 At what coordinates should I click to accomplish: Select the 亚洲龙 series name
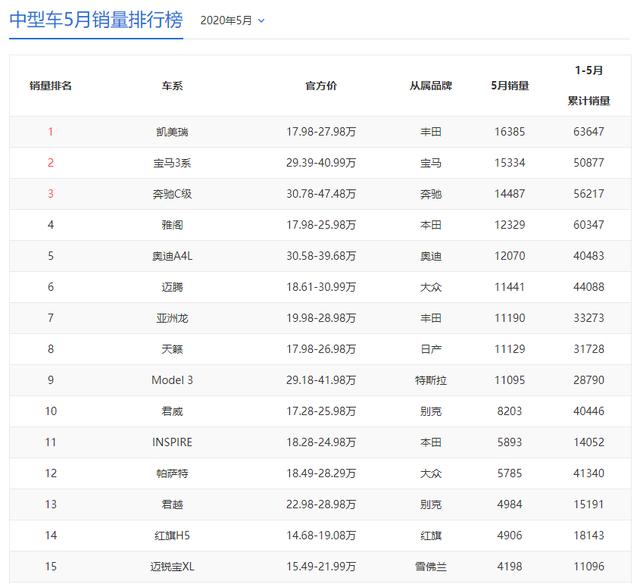point(172,318)
